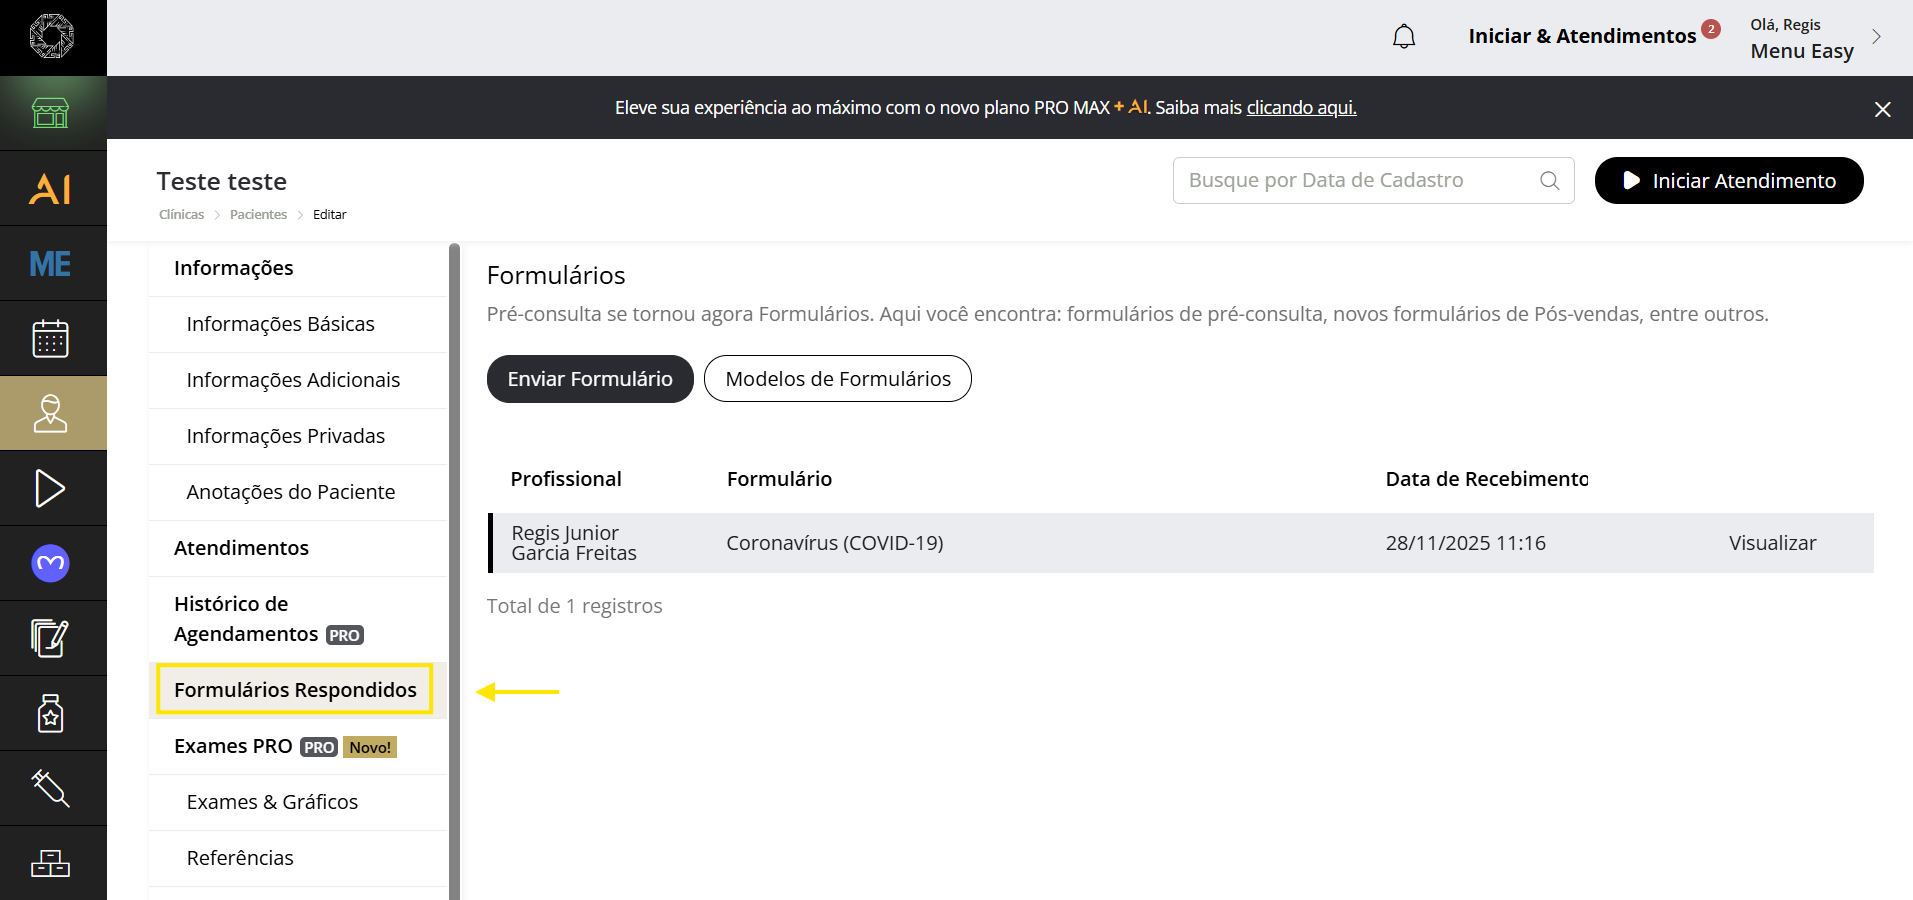Follow the 'clicando aqui' banner link
1913x900 pixels.
[x=1301, y=108]
